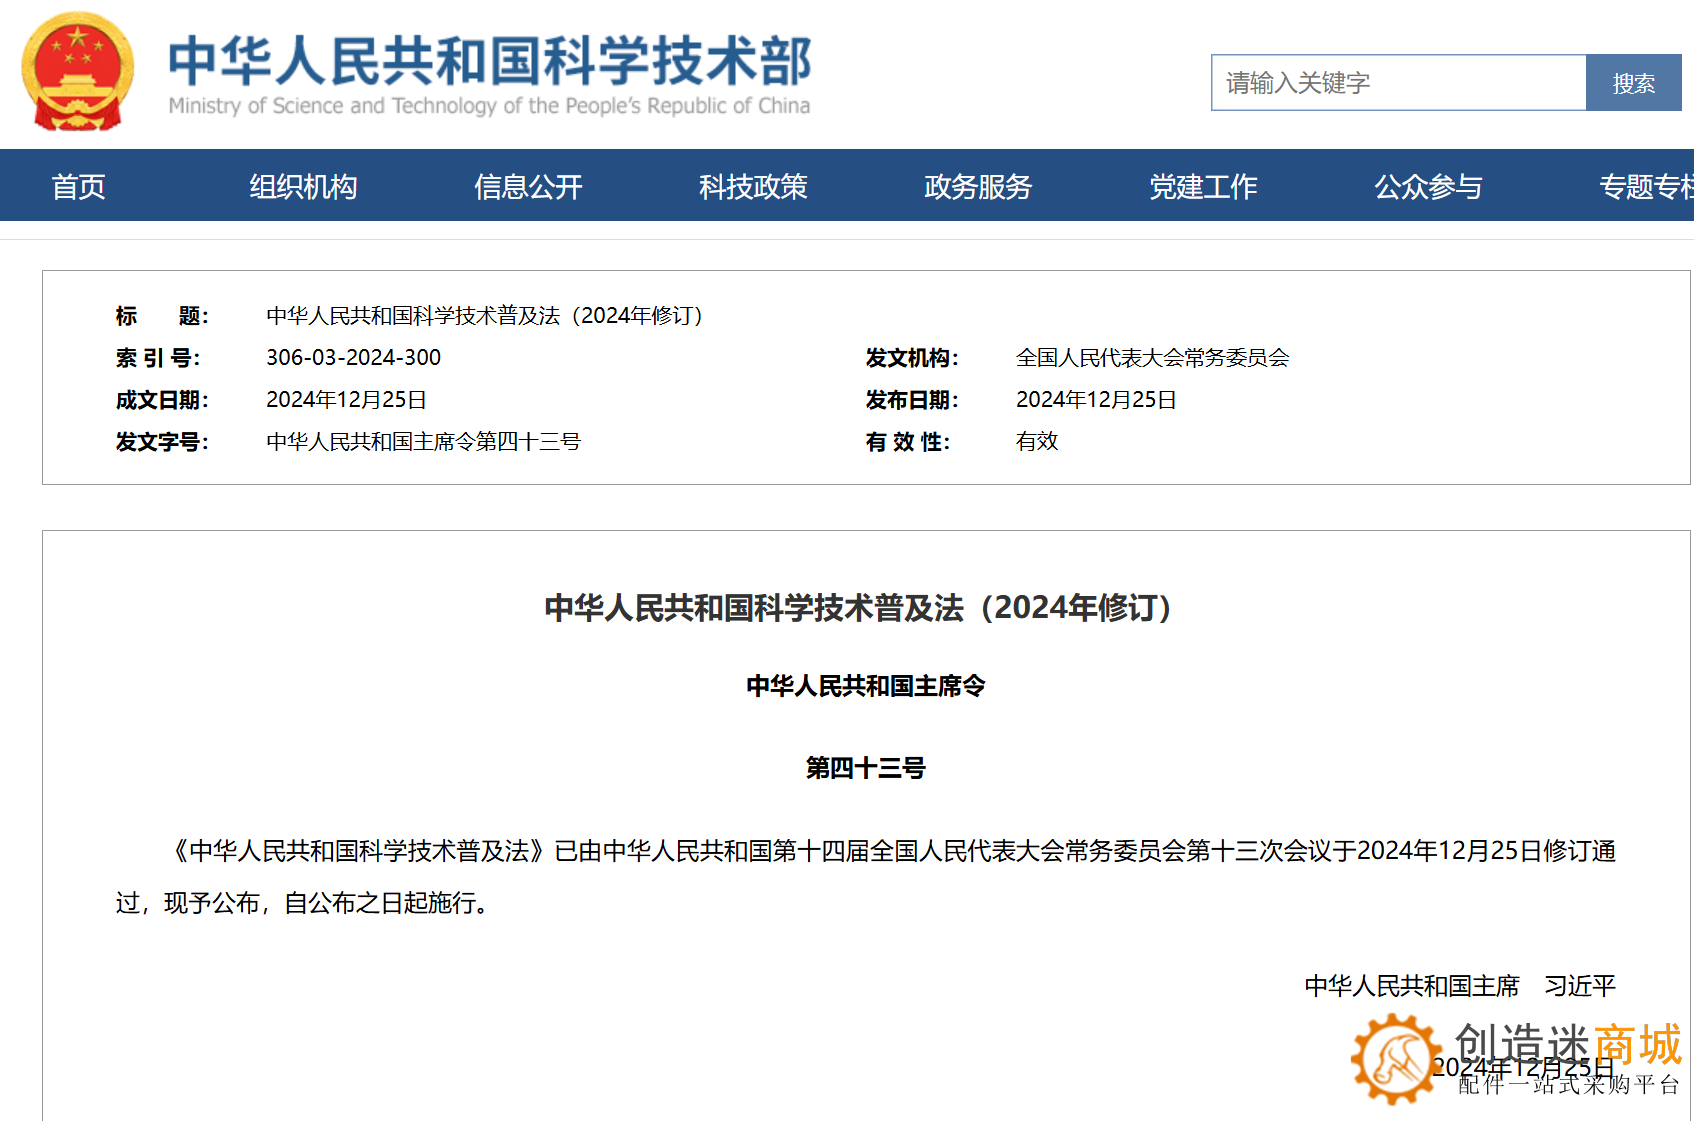Open the 科技政策 nav item

click(x=753, y=186)
